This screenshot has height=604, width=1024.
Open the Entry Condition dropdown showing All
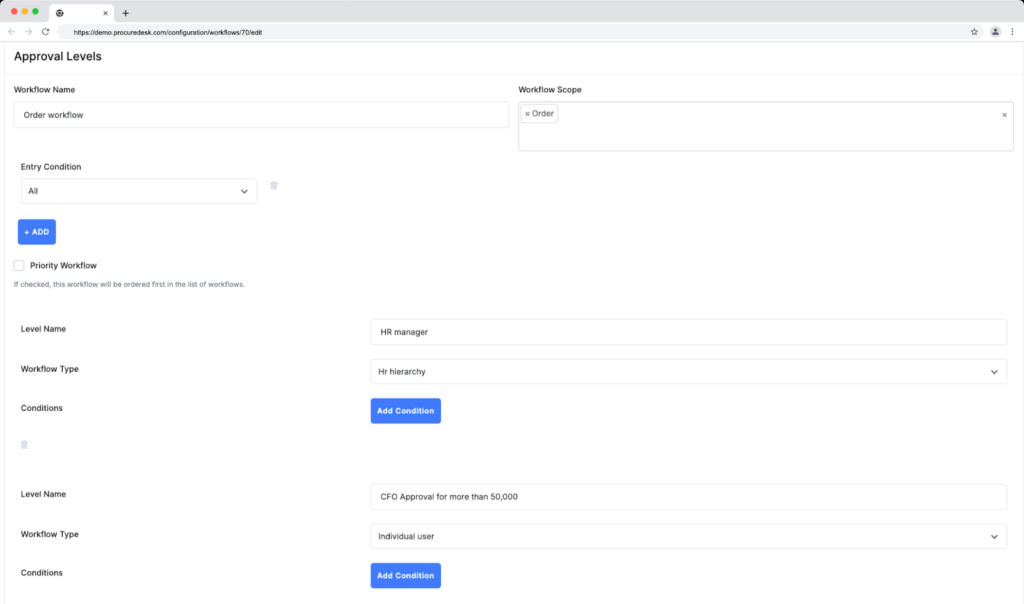[x=138, y=190]
